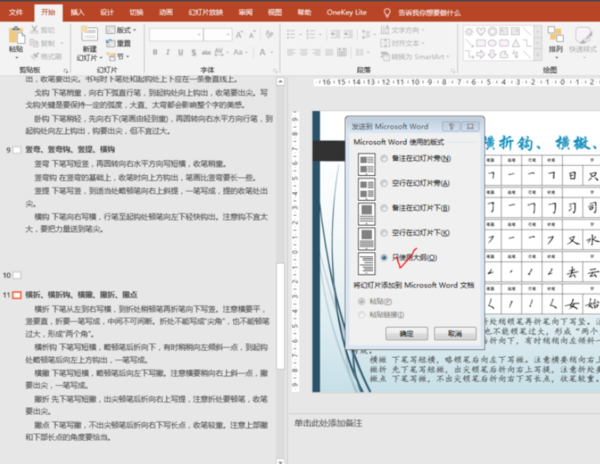
Task: Click the font color A button
Action: click(x=262, y=52)
